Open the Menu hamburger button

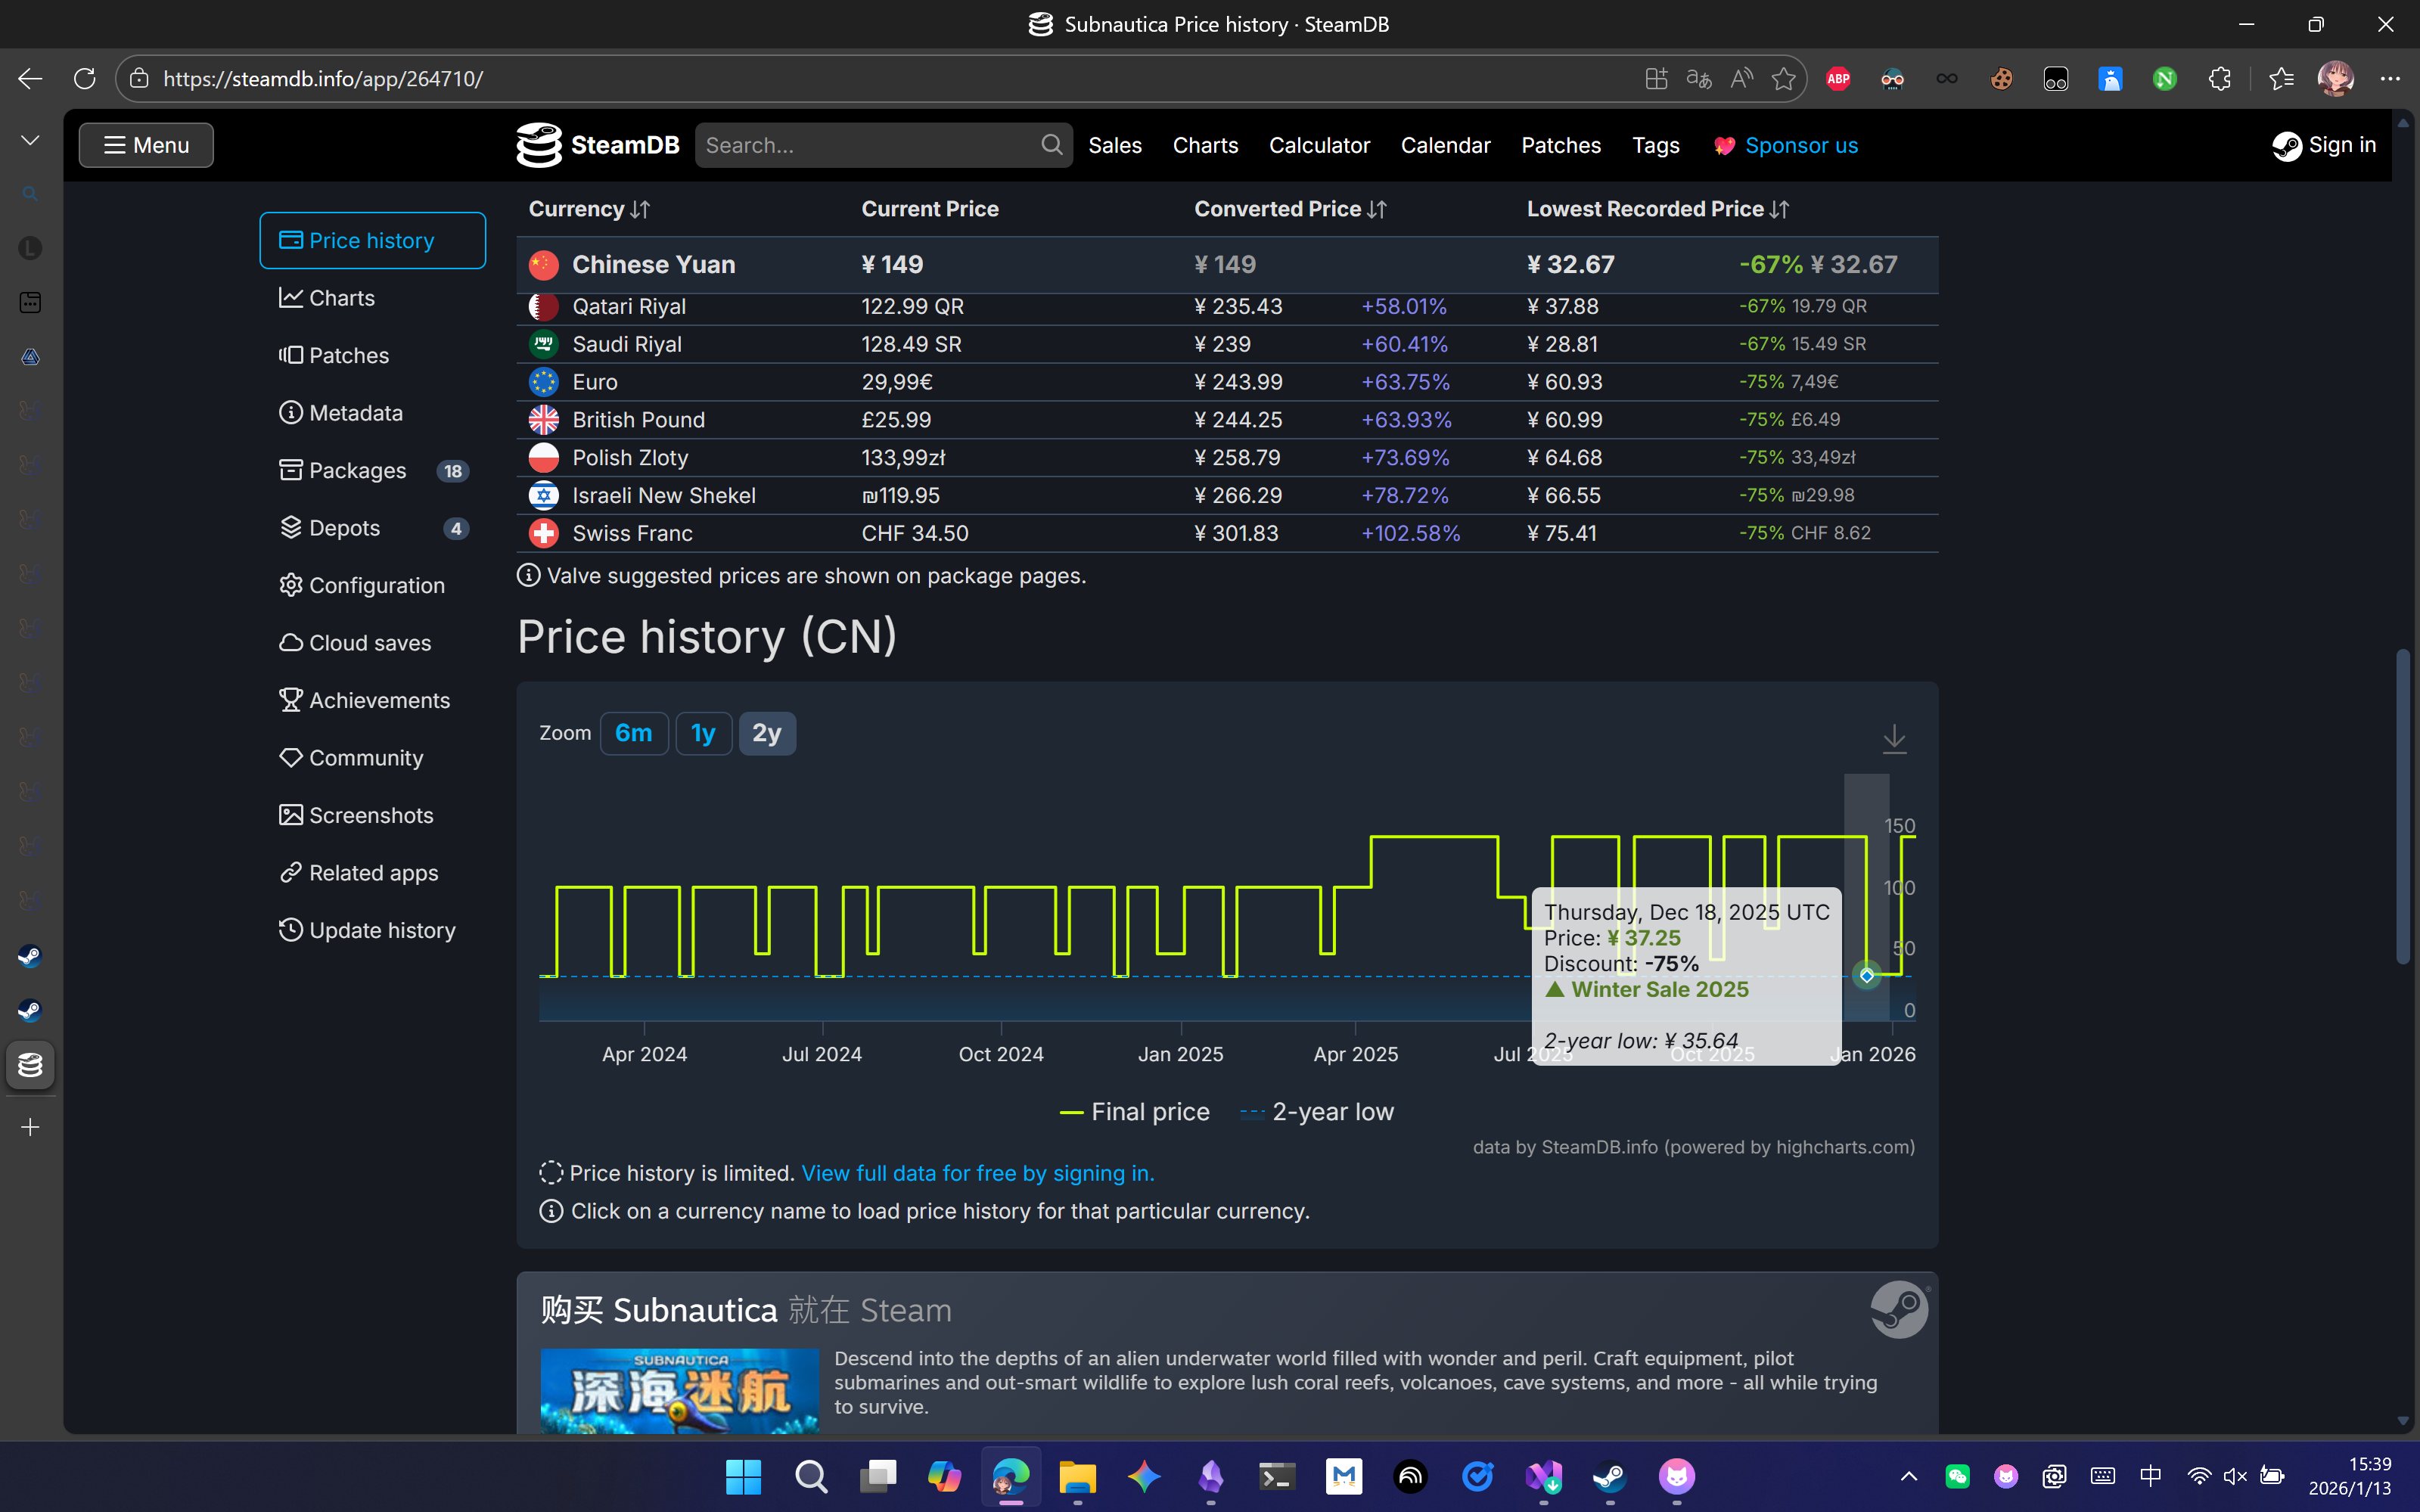coord(146,145)
